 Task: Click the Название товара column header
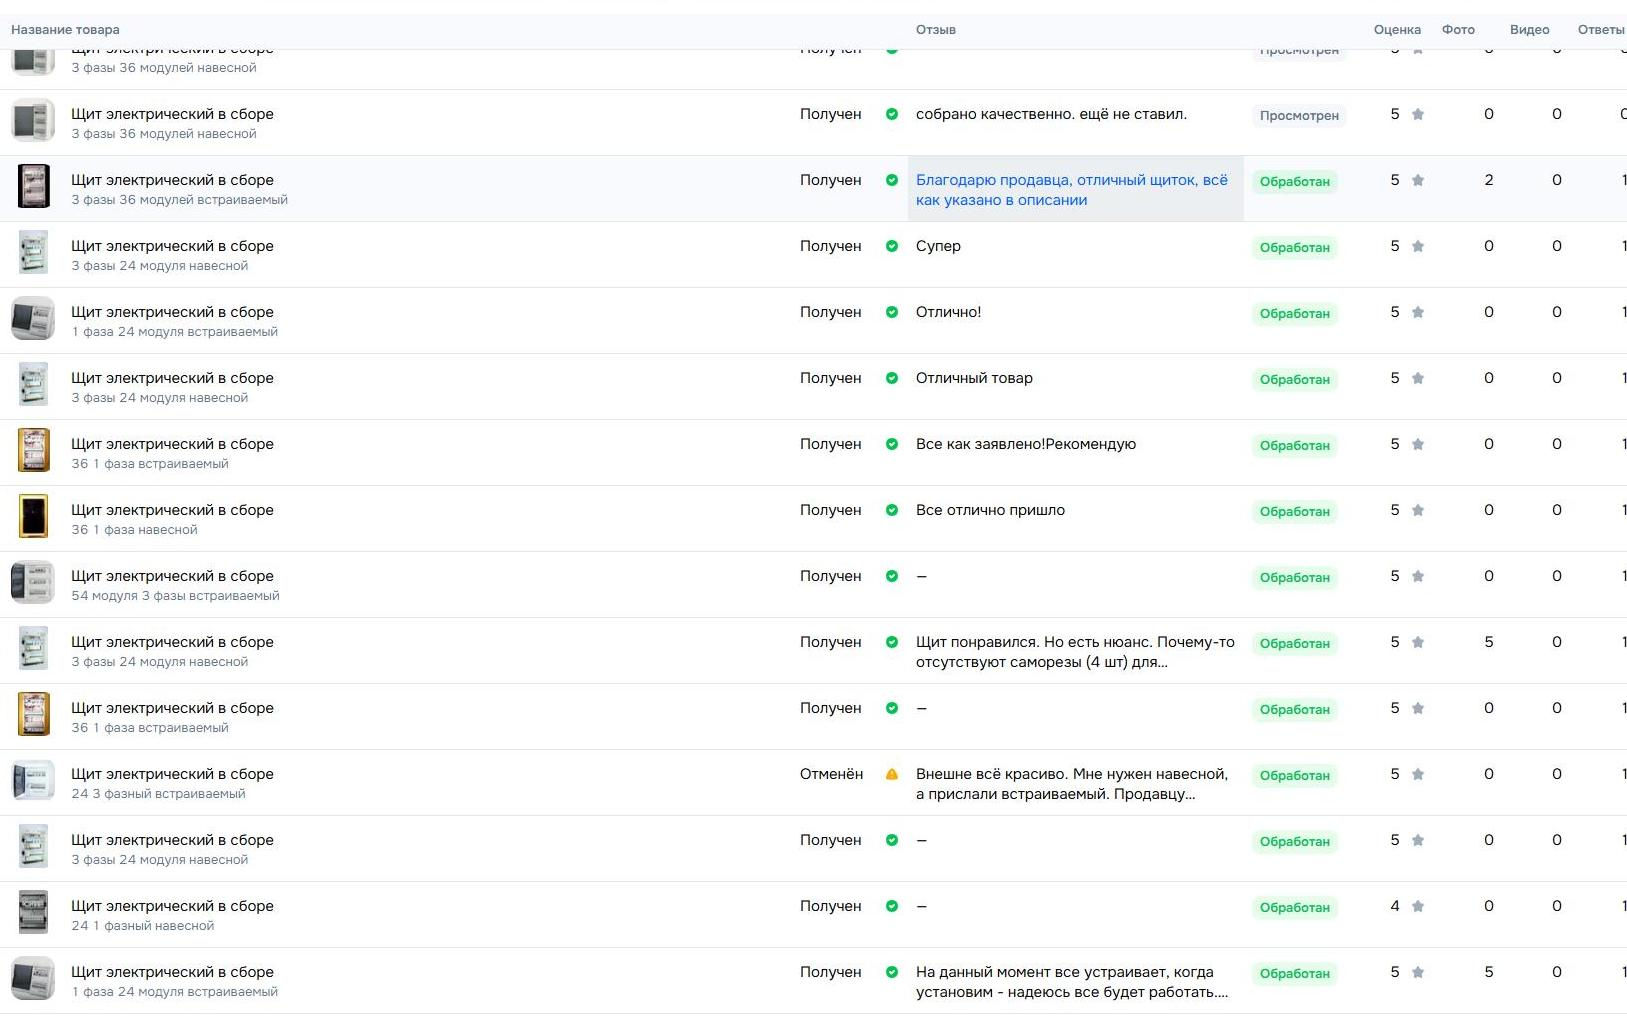pyautogui.click(x=65, y=30)
